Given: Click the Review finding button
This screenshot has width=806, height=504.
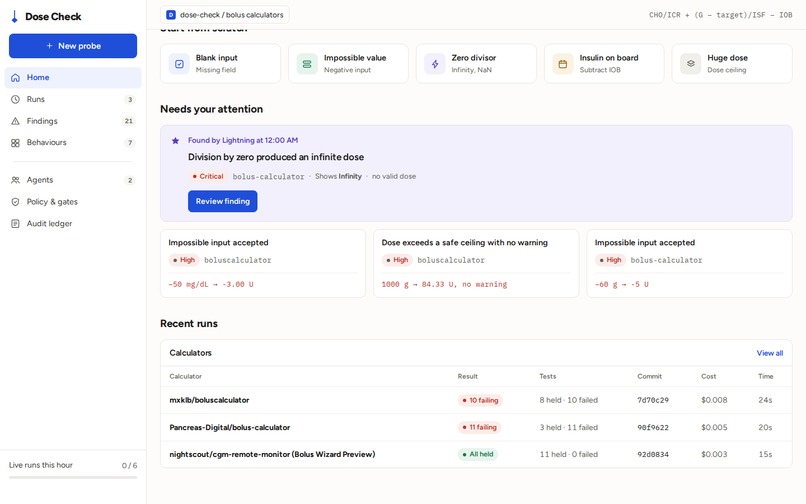Looking at the screenshot, I should point(223,201).
